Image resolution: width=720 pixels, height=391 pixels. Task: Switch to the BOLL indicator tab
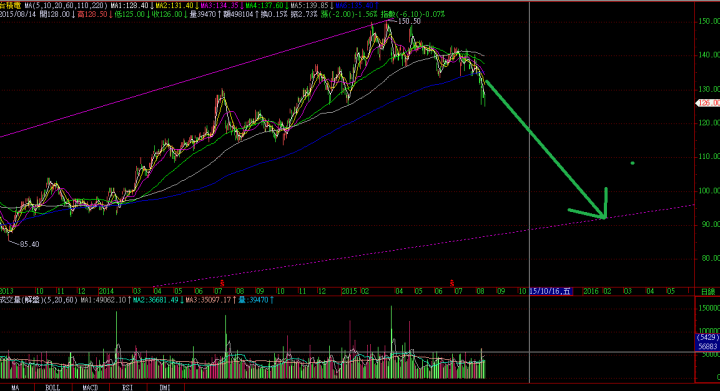pyautogui.click(x=53, y=387)
